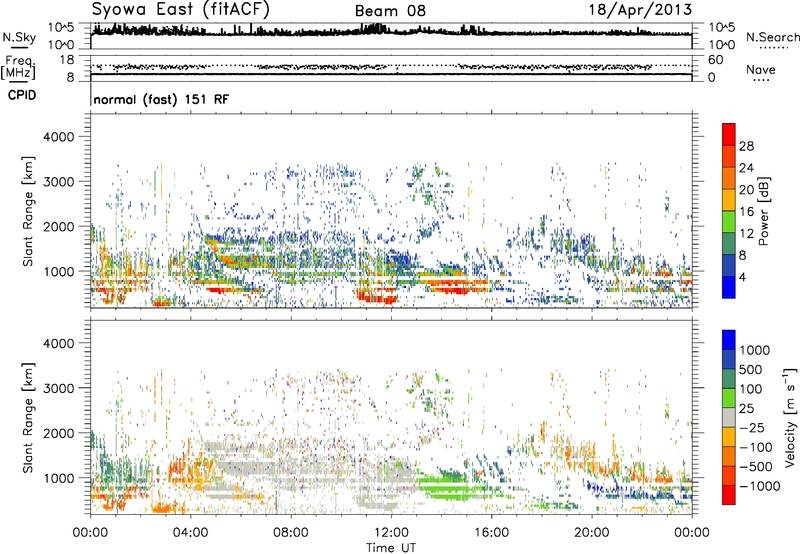Click the 'Power [dB]' color bar title
Image resolution: width=800 pixels, height=554 pixels.
pyautogui.click(x=763, y=211)
